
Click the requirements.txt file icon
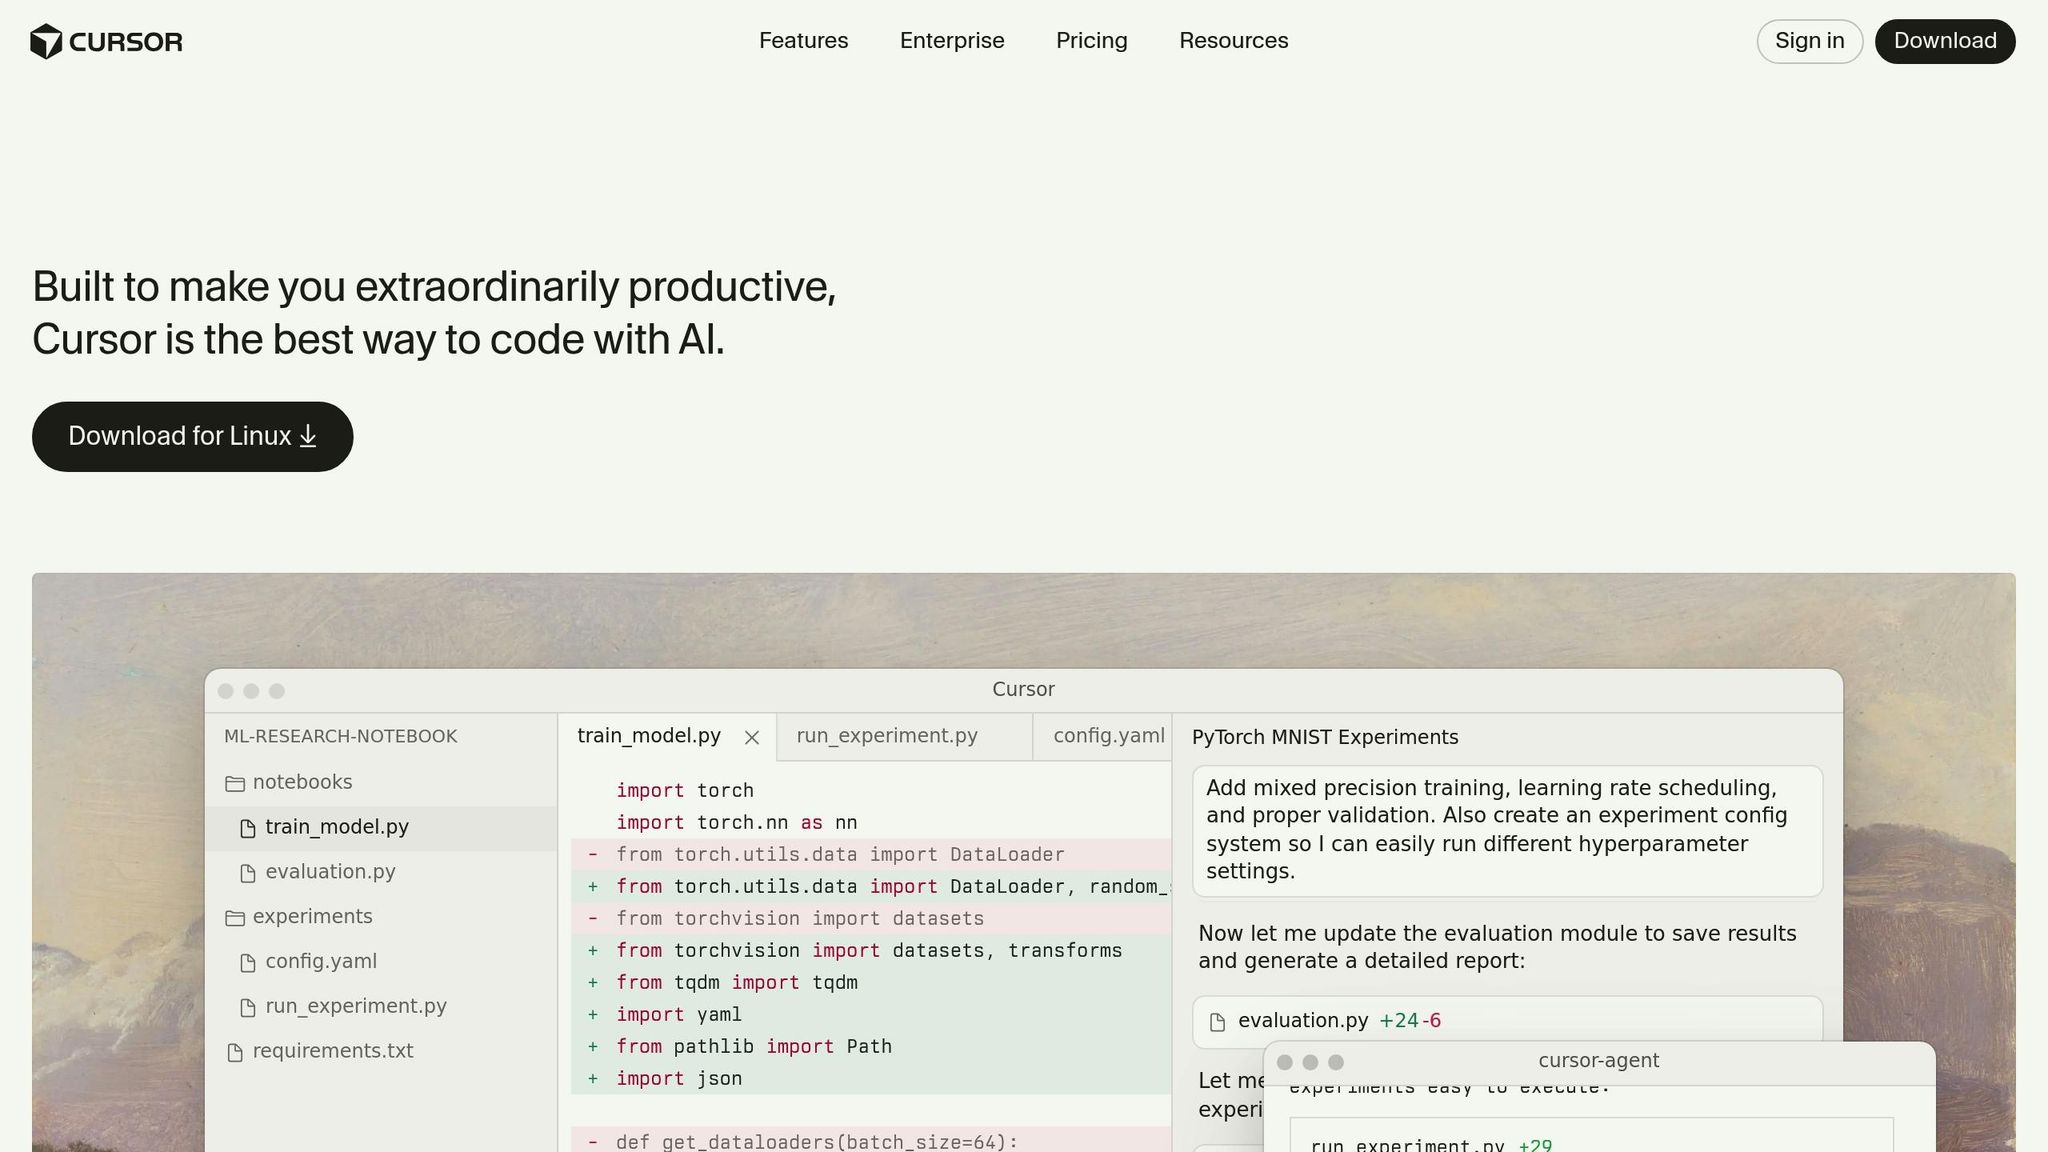click(235, 1052)
